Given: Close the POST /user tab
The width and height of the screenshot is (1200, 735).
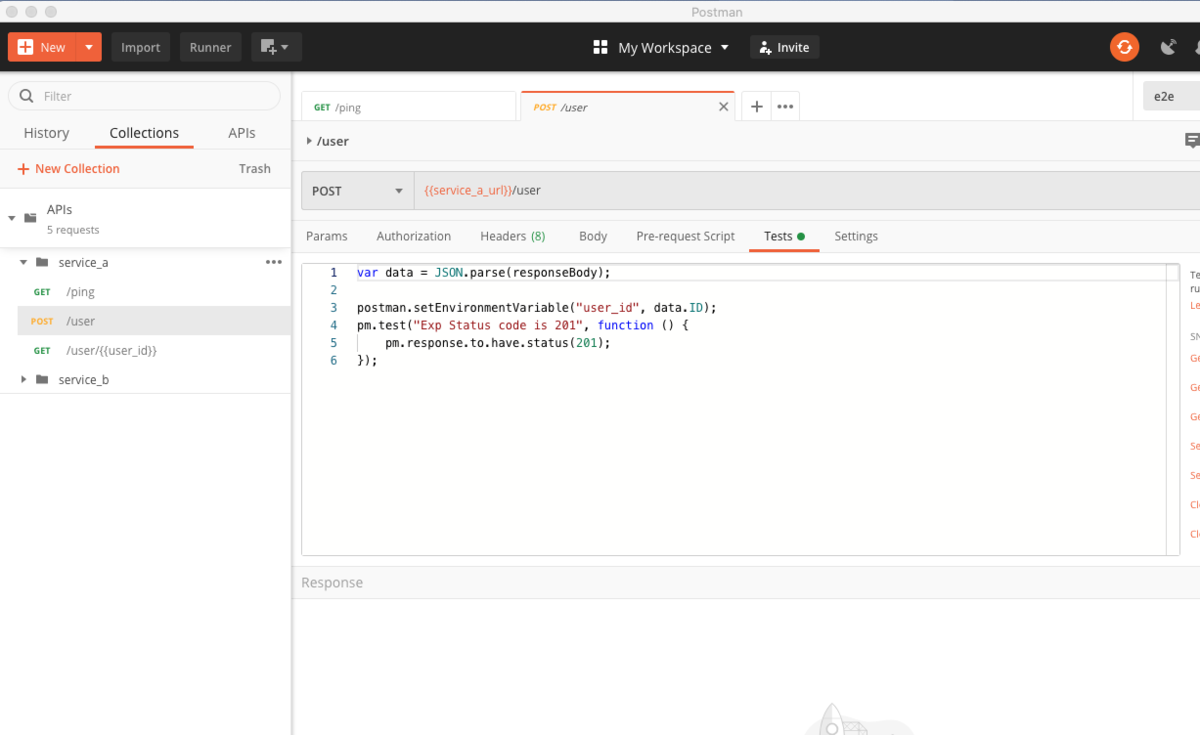Looking at the screenshot, I should tap(724, 107).
